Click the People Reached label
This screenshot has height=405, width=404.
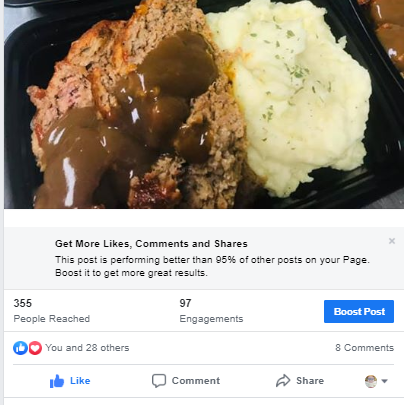(52, 319)
